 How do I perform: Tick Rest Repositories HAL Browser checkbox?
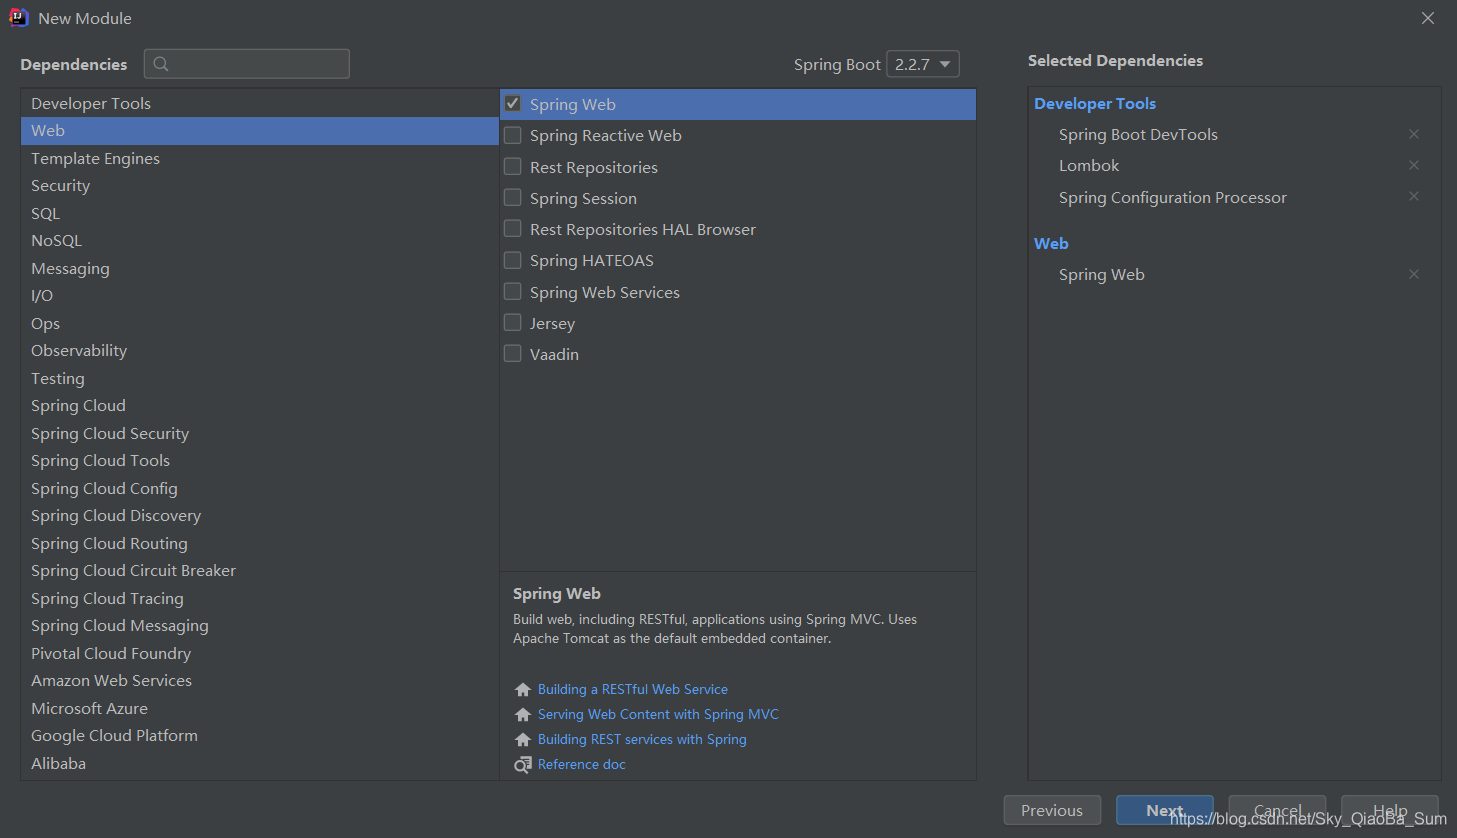(x=512, y=229)
